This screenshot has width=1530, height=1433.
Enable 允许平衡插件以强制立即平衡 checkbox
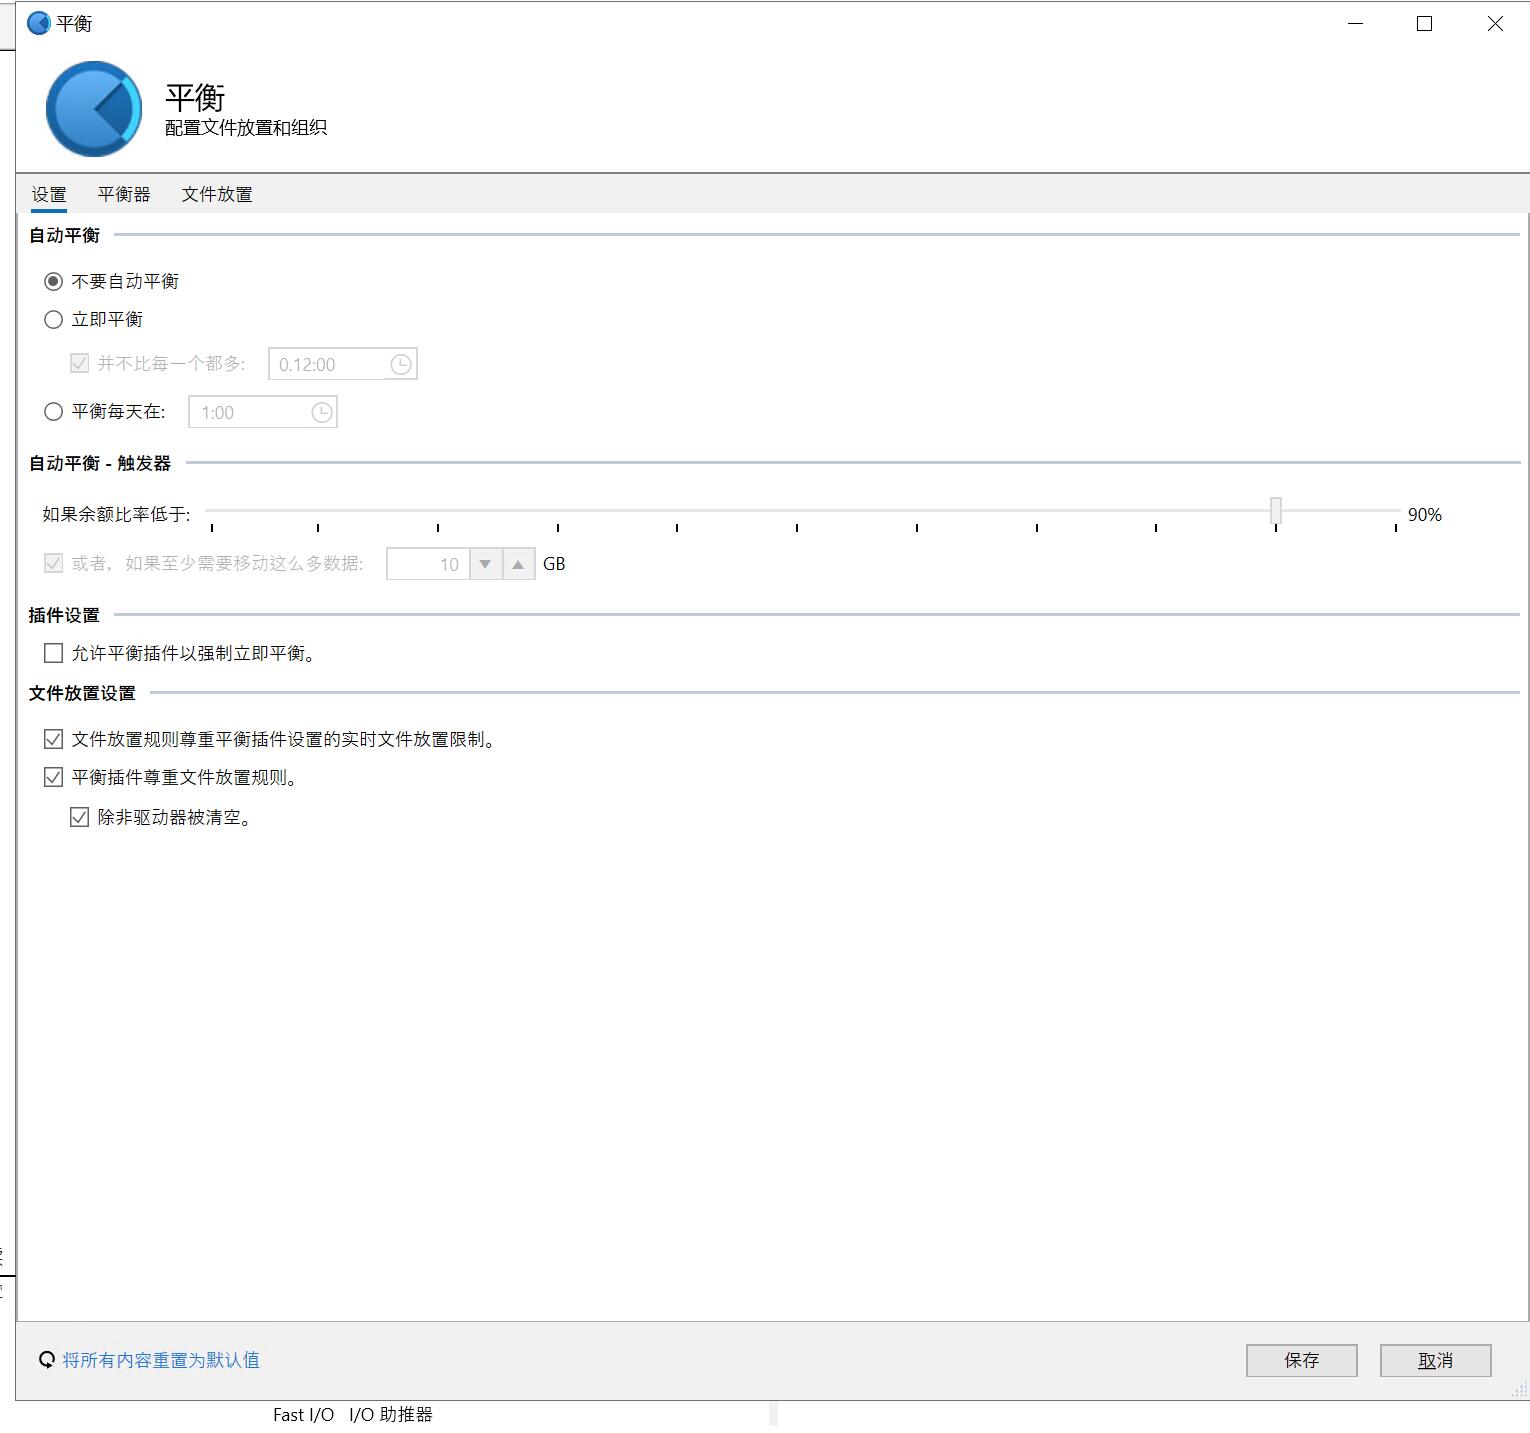click(x=54, y=653)
